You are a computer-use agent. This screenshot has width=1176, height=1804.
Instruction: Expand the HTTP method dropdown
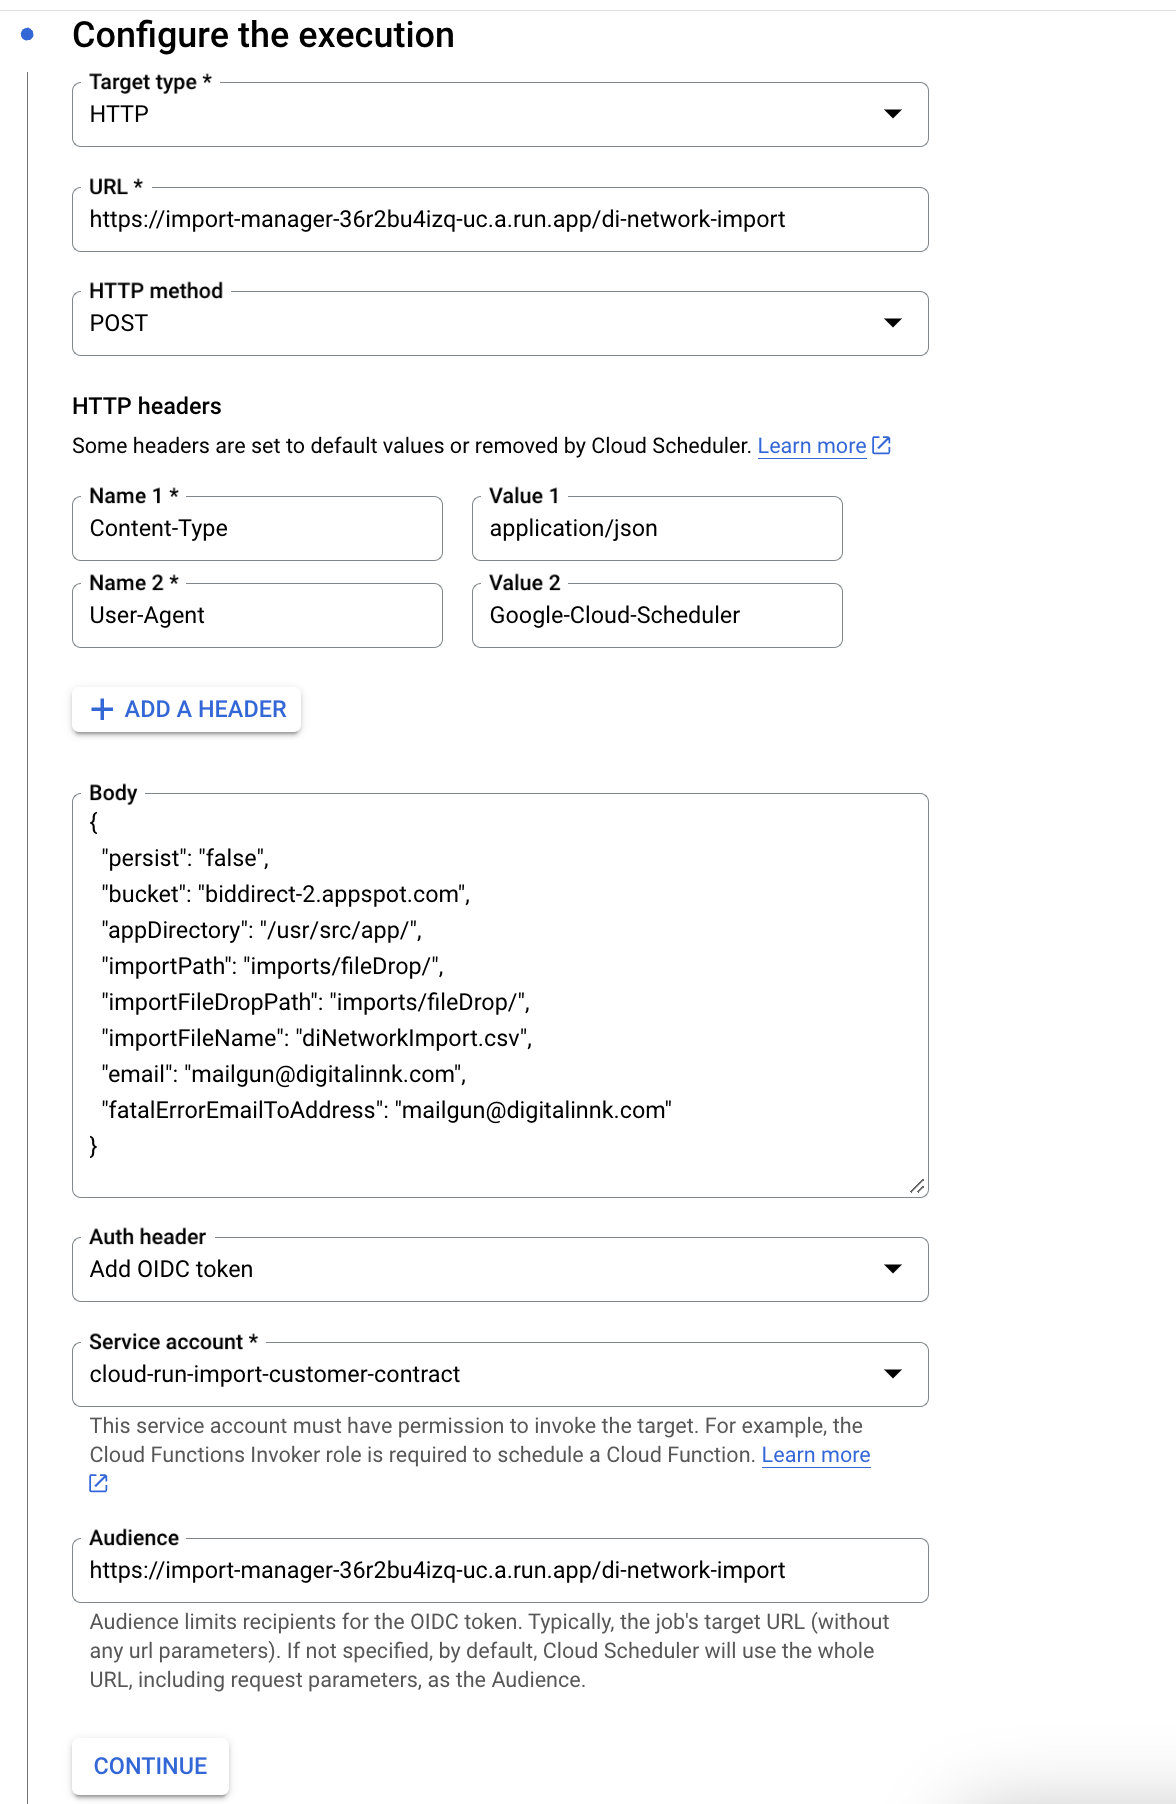tap(500, 324)
